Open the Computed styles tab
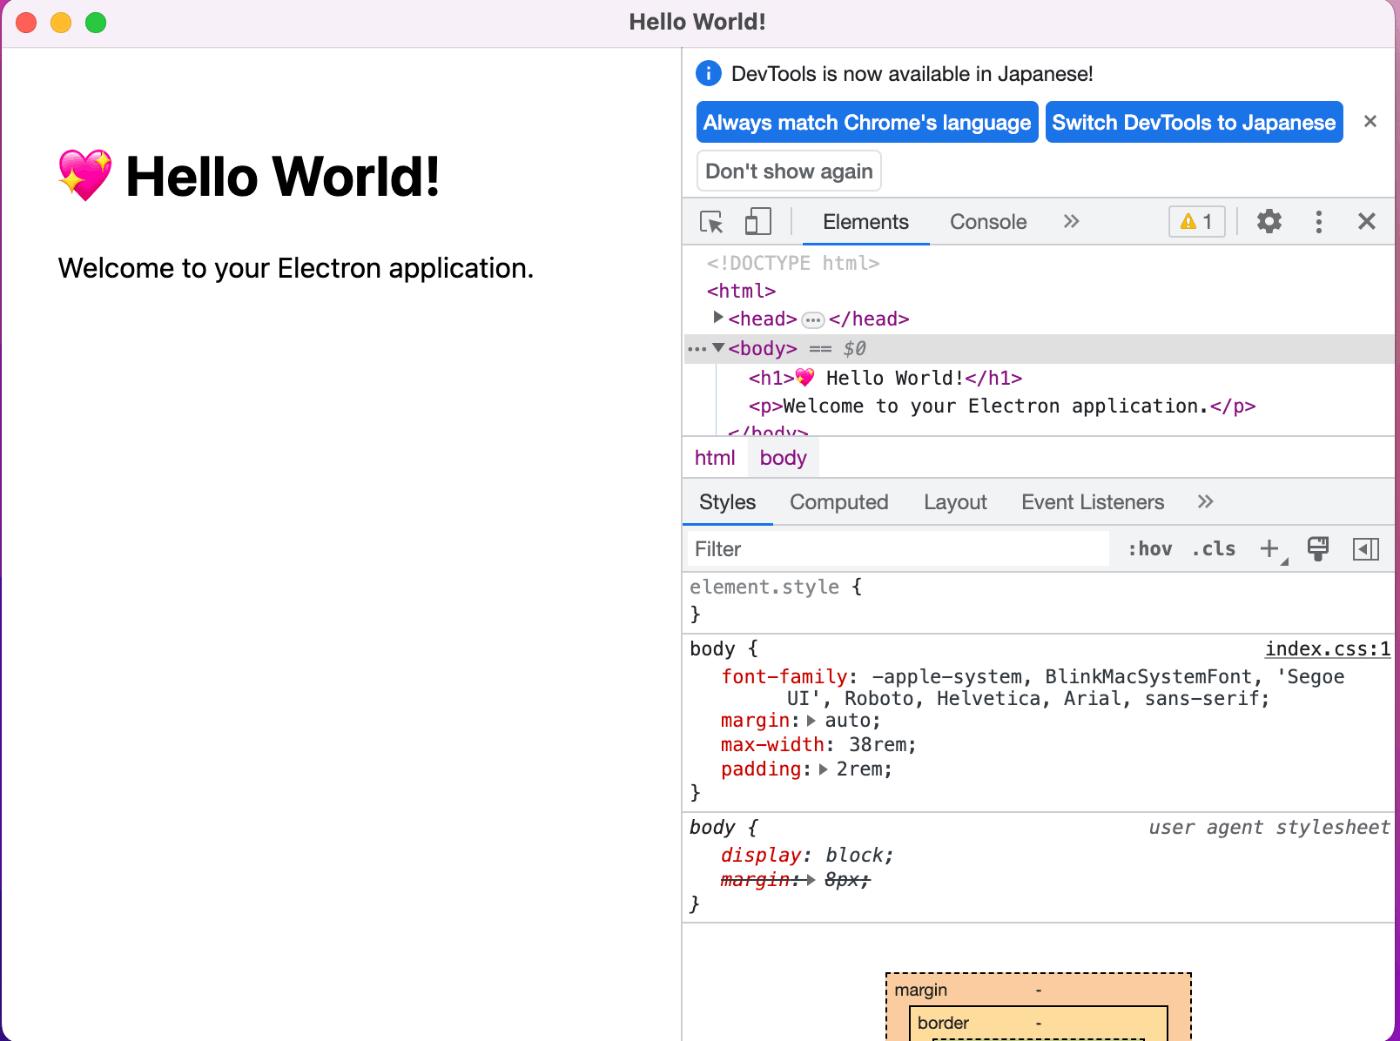Image resolution: width=1400 pixels, height=1041 pixels. pos(838,502)
